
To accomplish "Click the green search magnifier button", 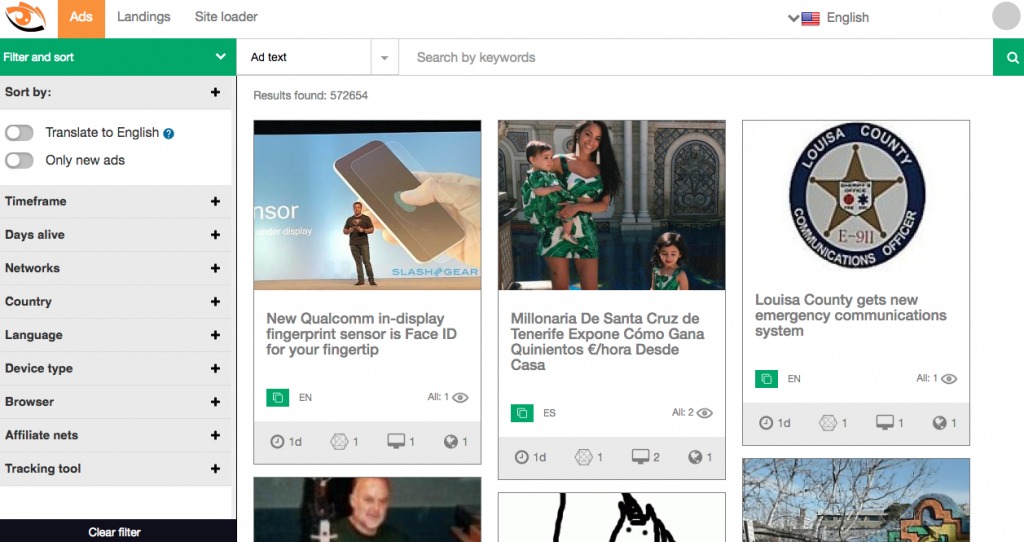I will click(x=1008, y=58).
